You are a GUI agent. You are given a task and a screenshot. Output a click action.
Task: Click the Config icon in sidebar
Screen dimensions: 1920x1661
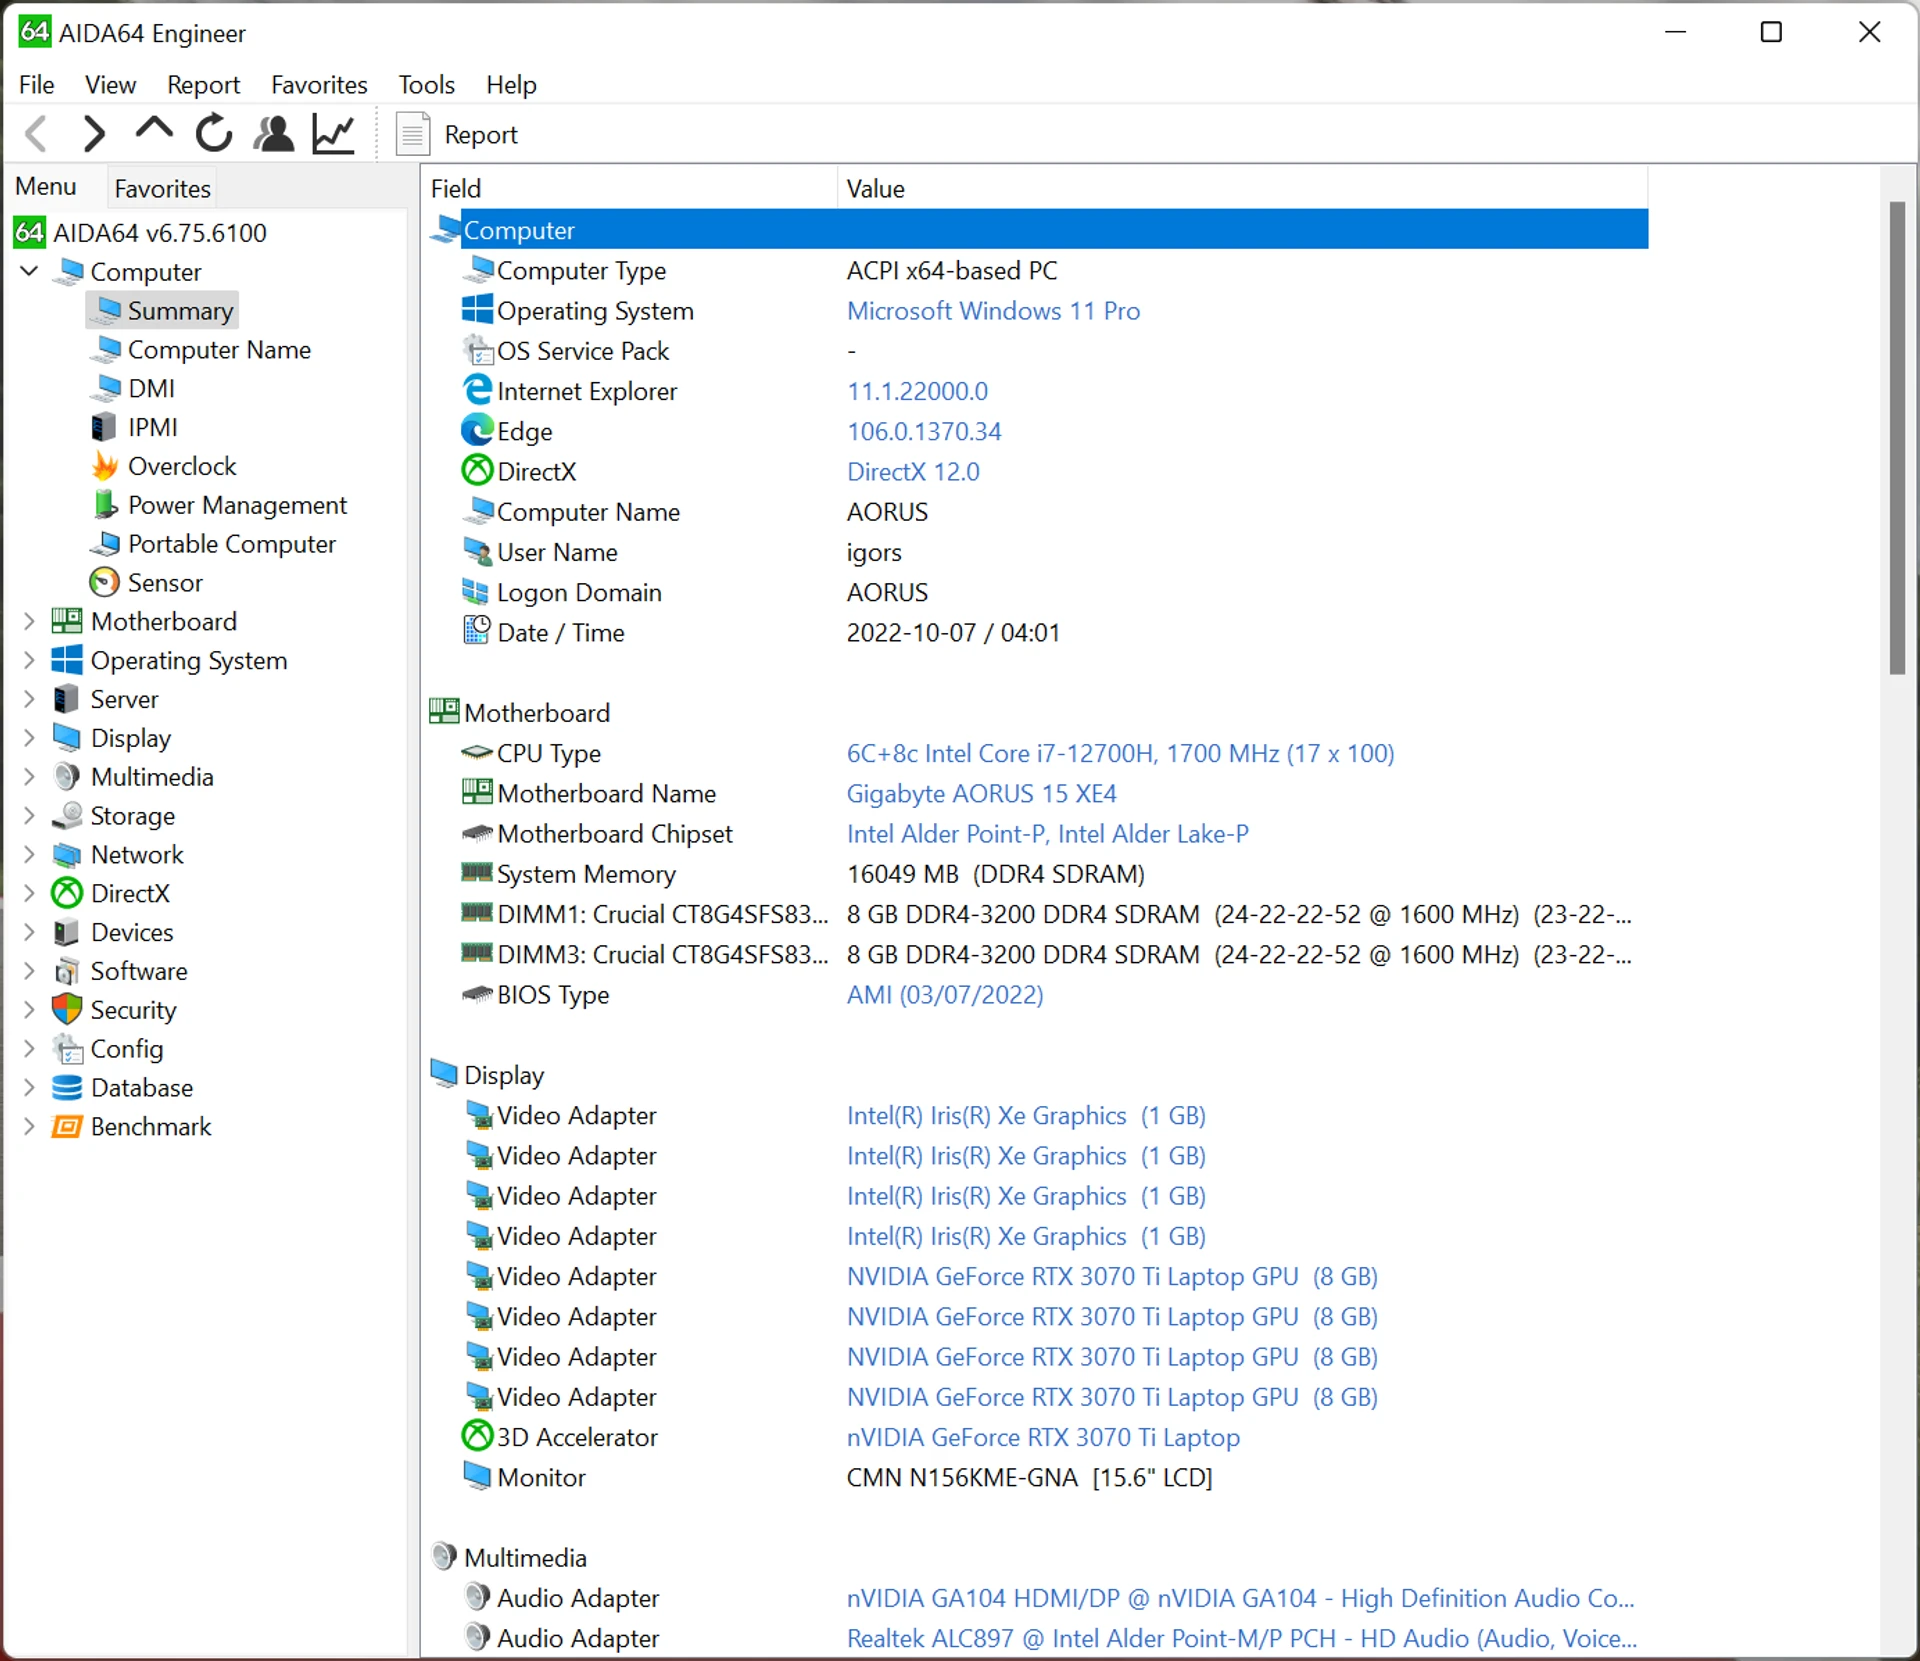[67, 1049]
